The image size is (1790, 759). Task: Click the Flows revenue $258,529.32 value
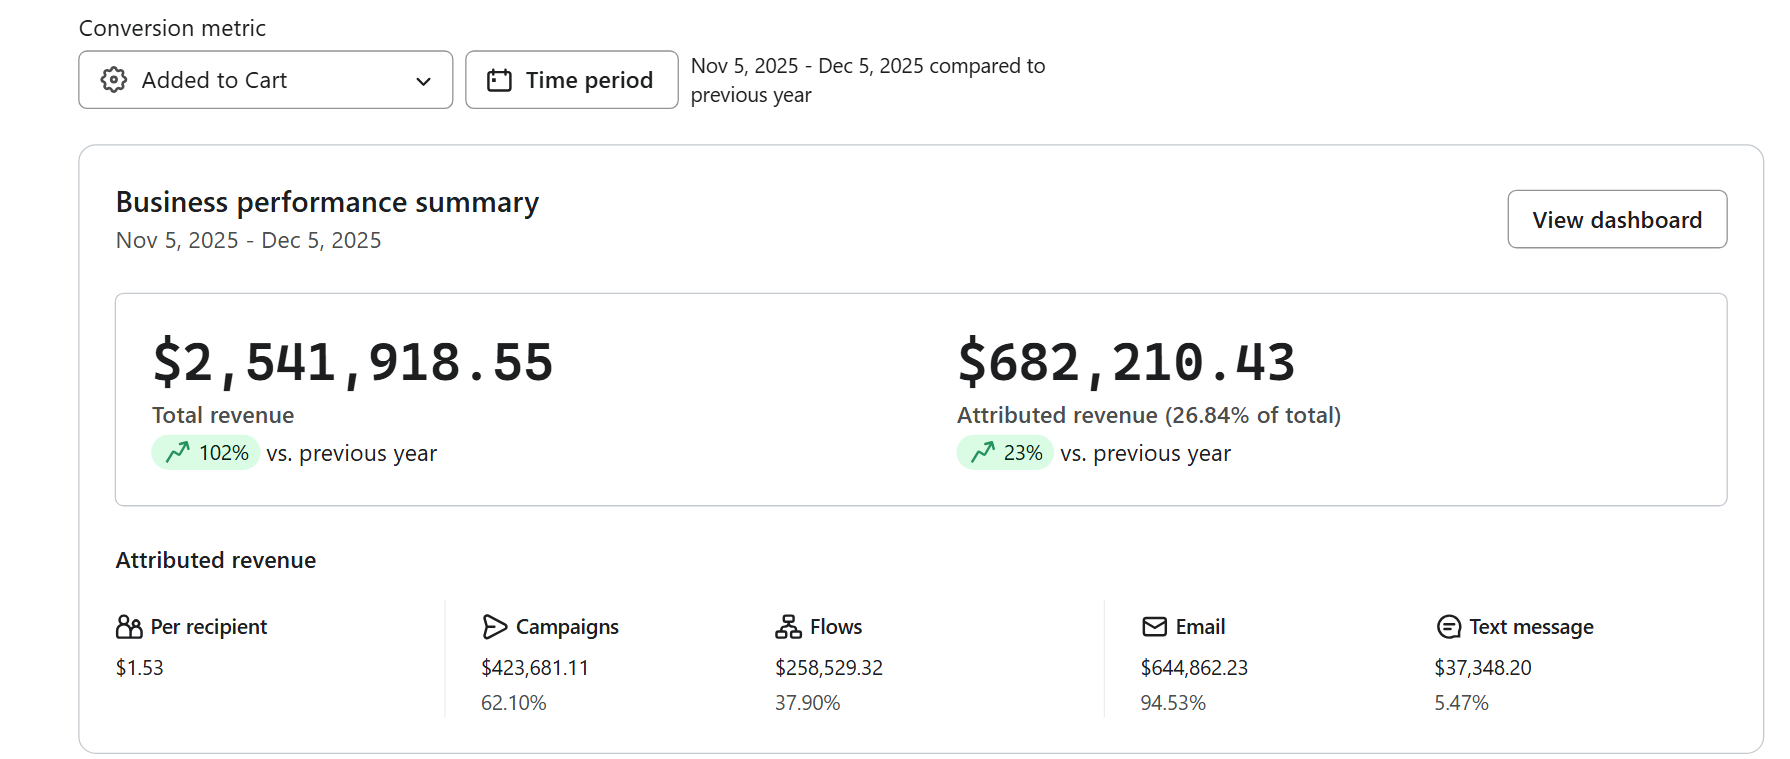829,667
